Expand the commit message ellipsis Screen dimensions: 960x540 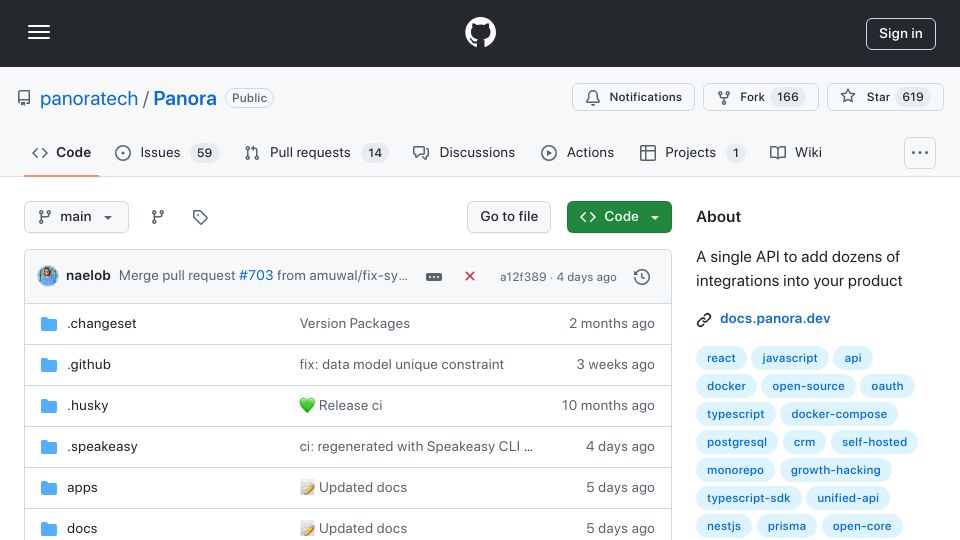tap(433, 277)
